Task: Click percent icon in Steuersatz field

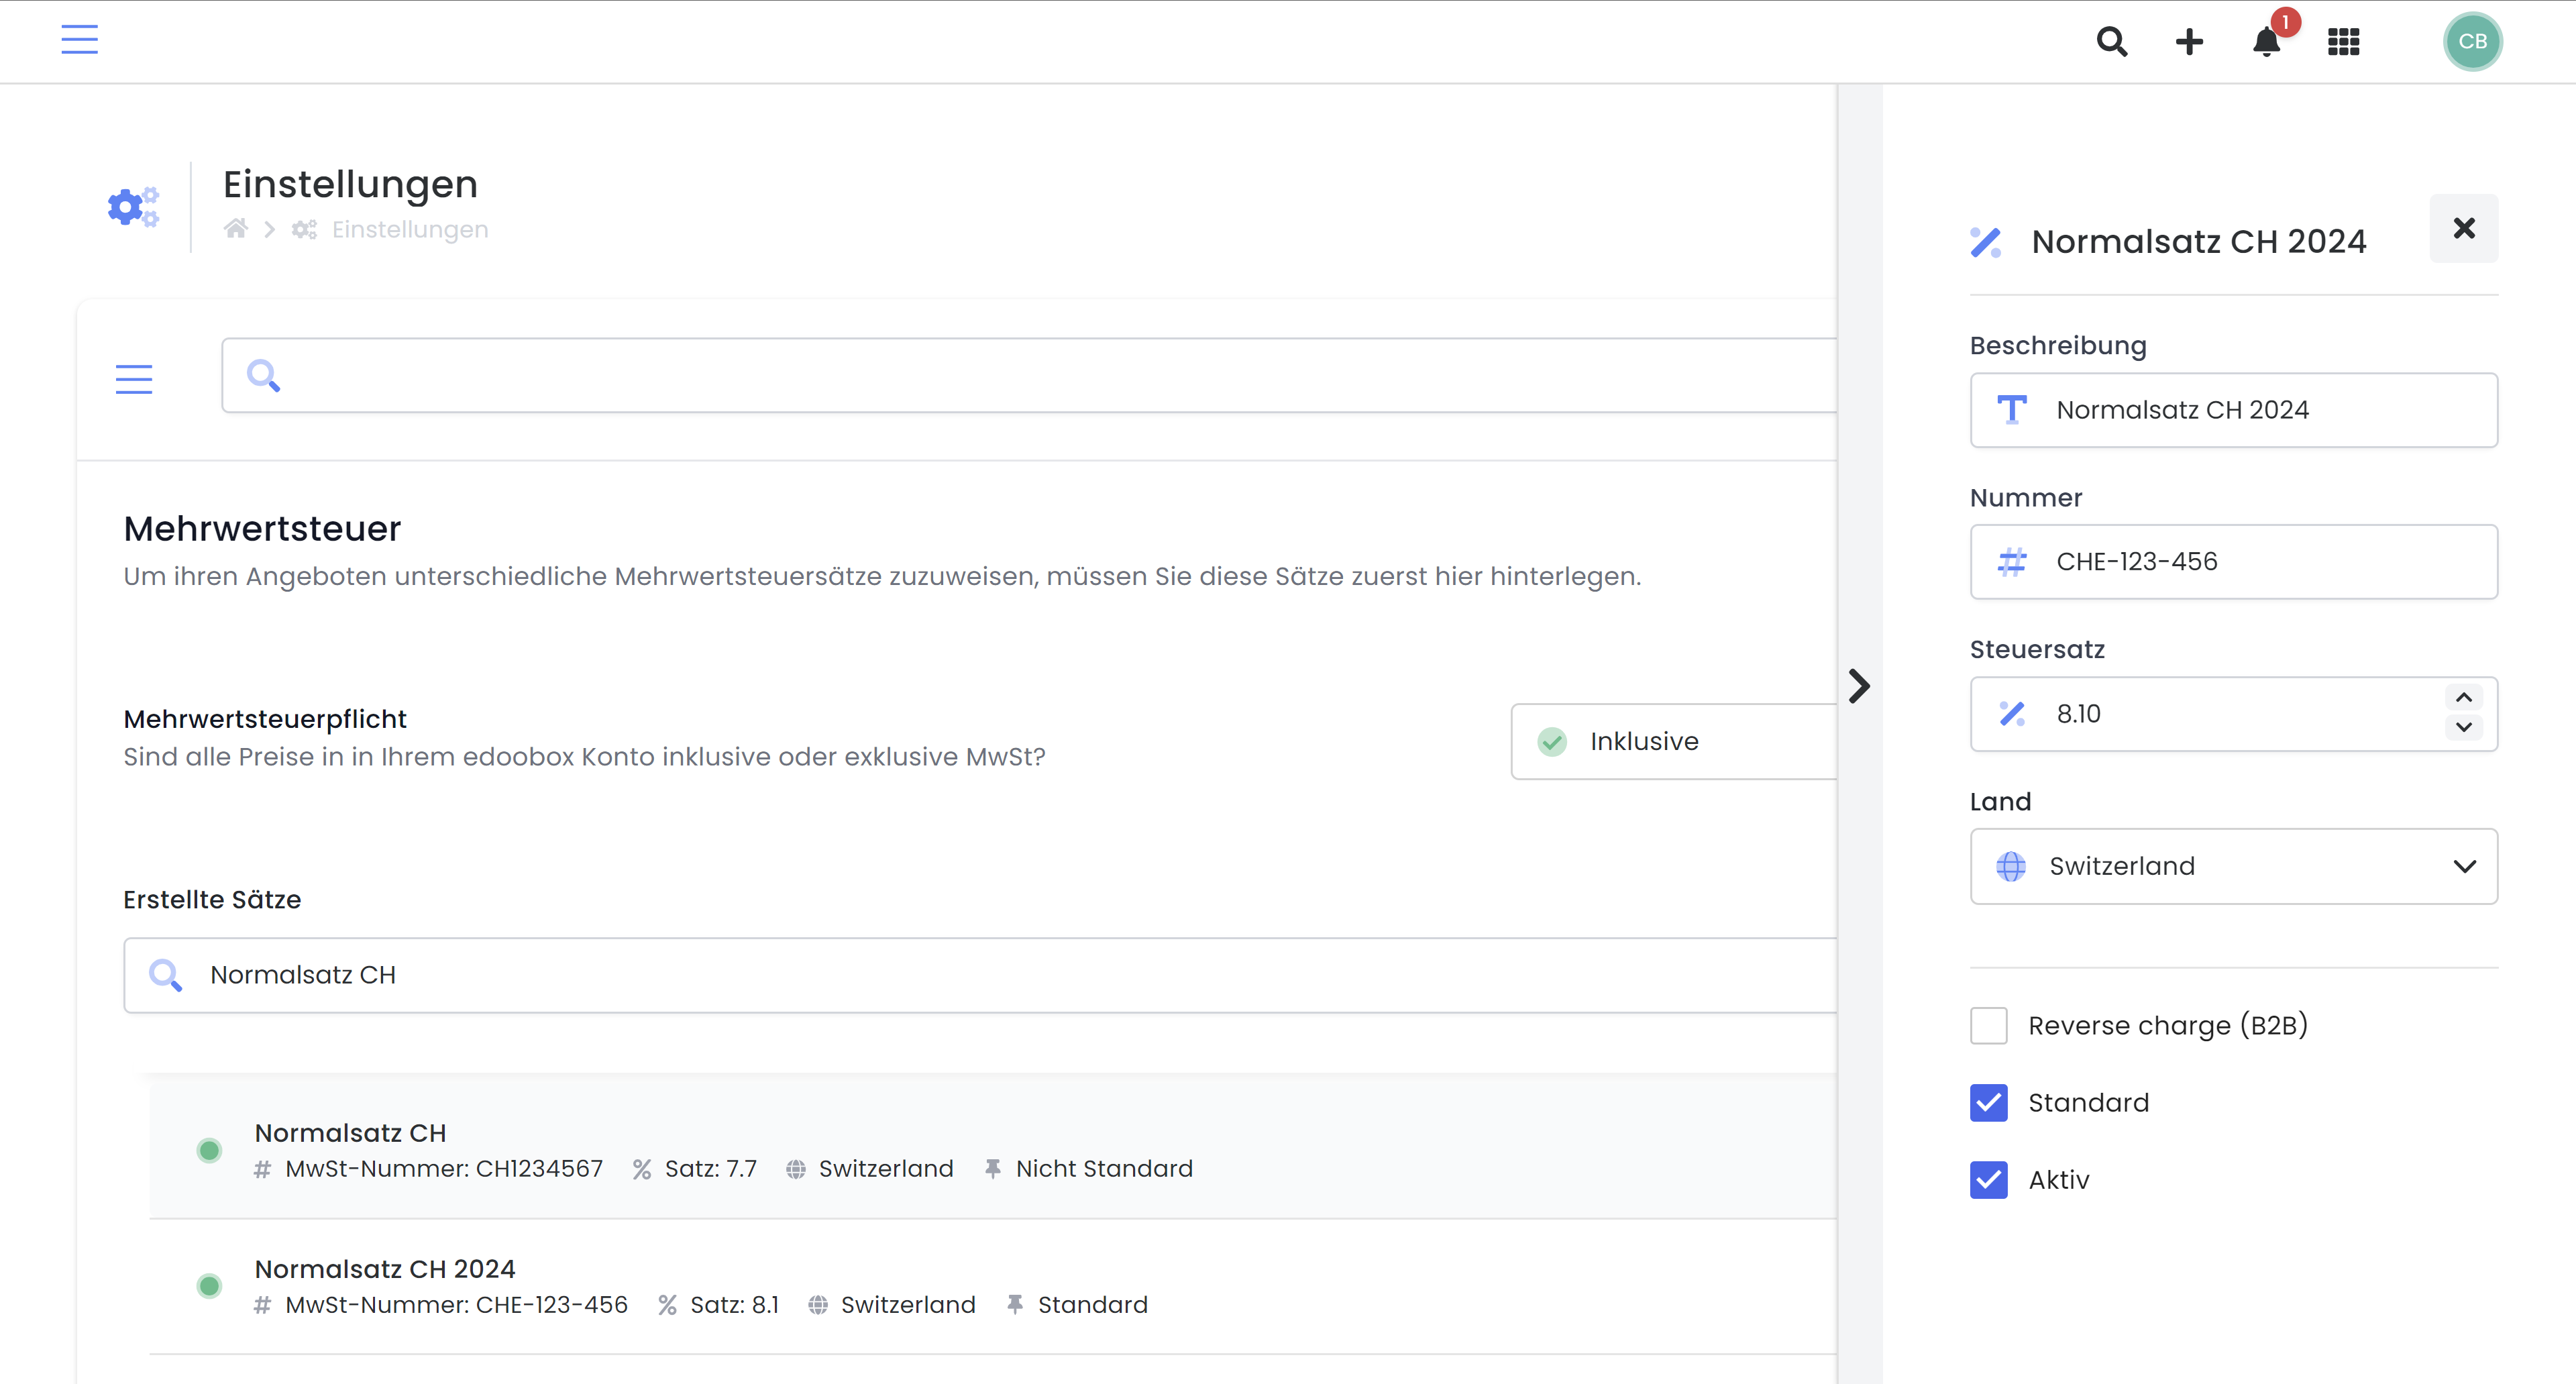Action: 2011,714
